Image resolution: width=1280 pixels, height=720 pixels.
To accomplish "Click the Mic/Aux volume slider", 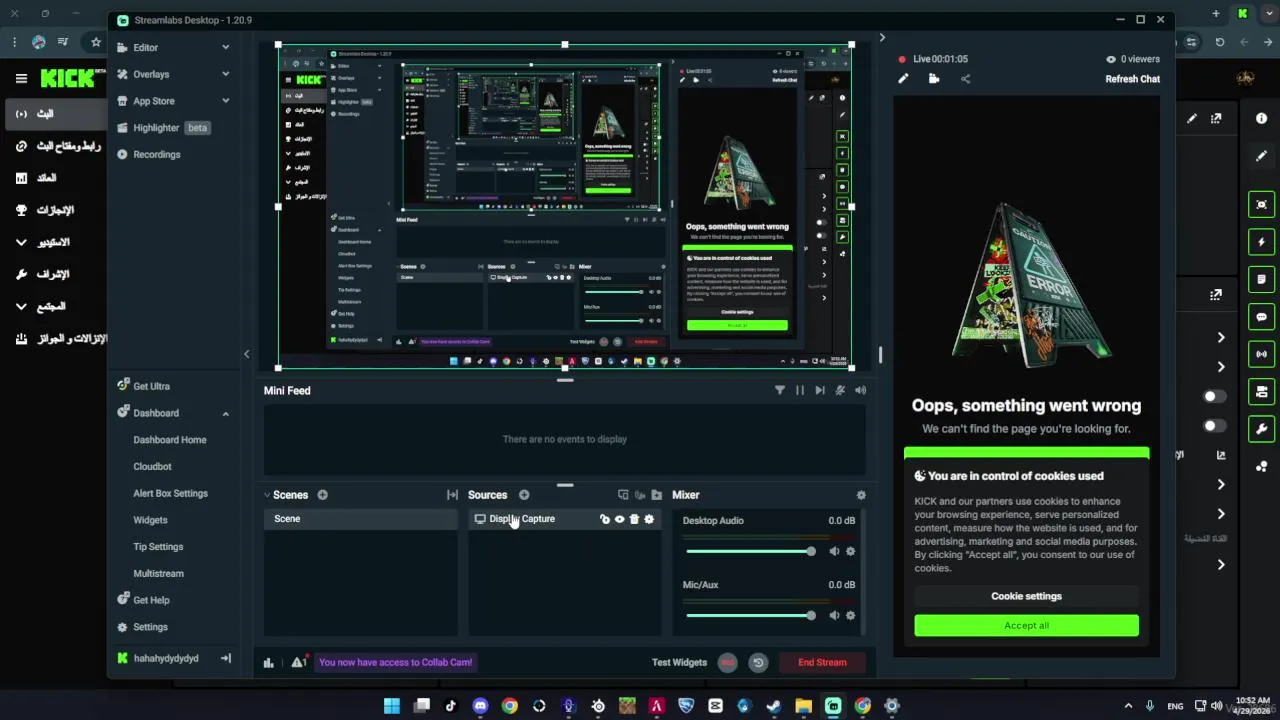I will [750, 616].
